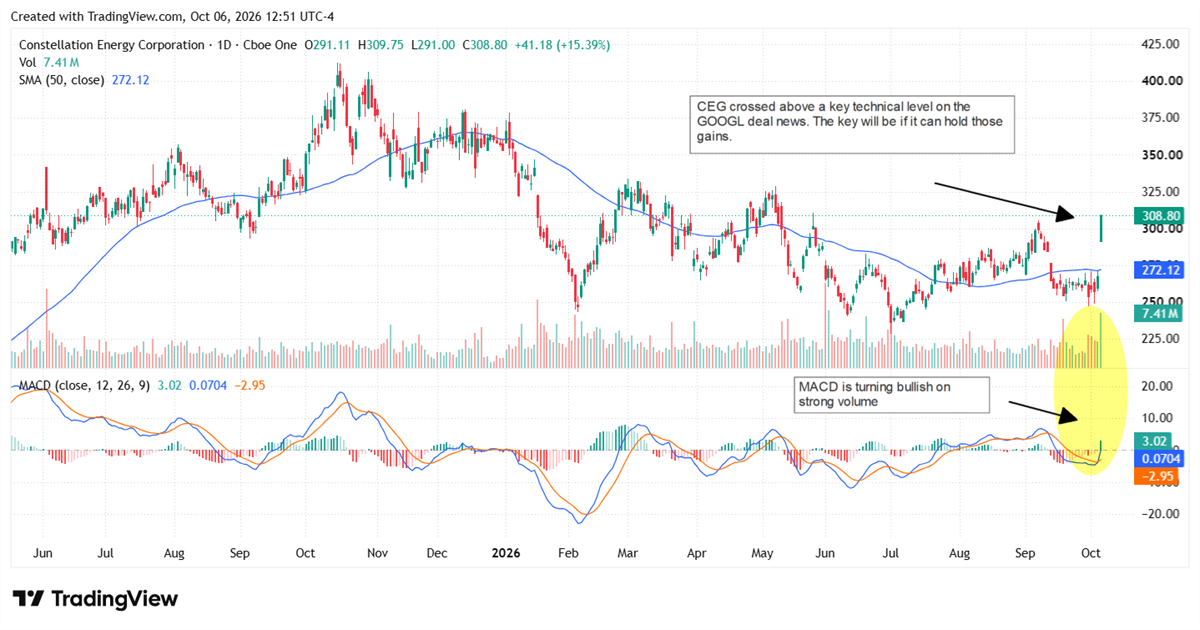
Task: Click the May label on time axis
Action: pyautogui.click(x=762, y=552)
